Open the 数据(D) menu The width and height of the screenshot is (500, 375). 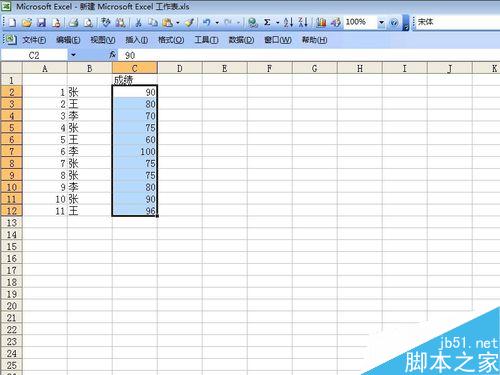coord(241,40)
